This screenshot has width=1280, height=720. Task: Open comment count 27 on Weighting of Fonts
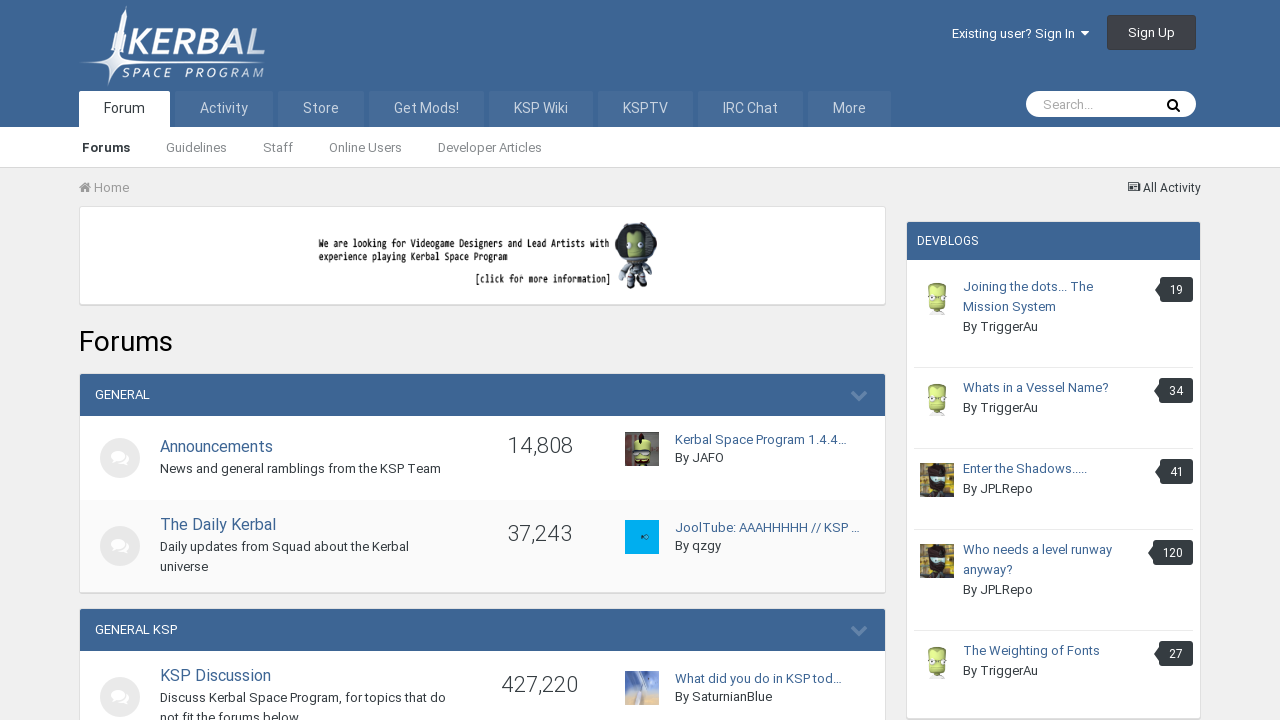1176,654
